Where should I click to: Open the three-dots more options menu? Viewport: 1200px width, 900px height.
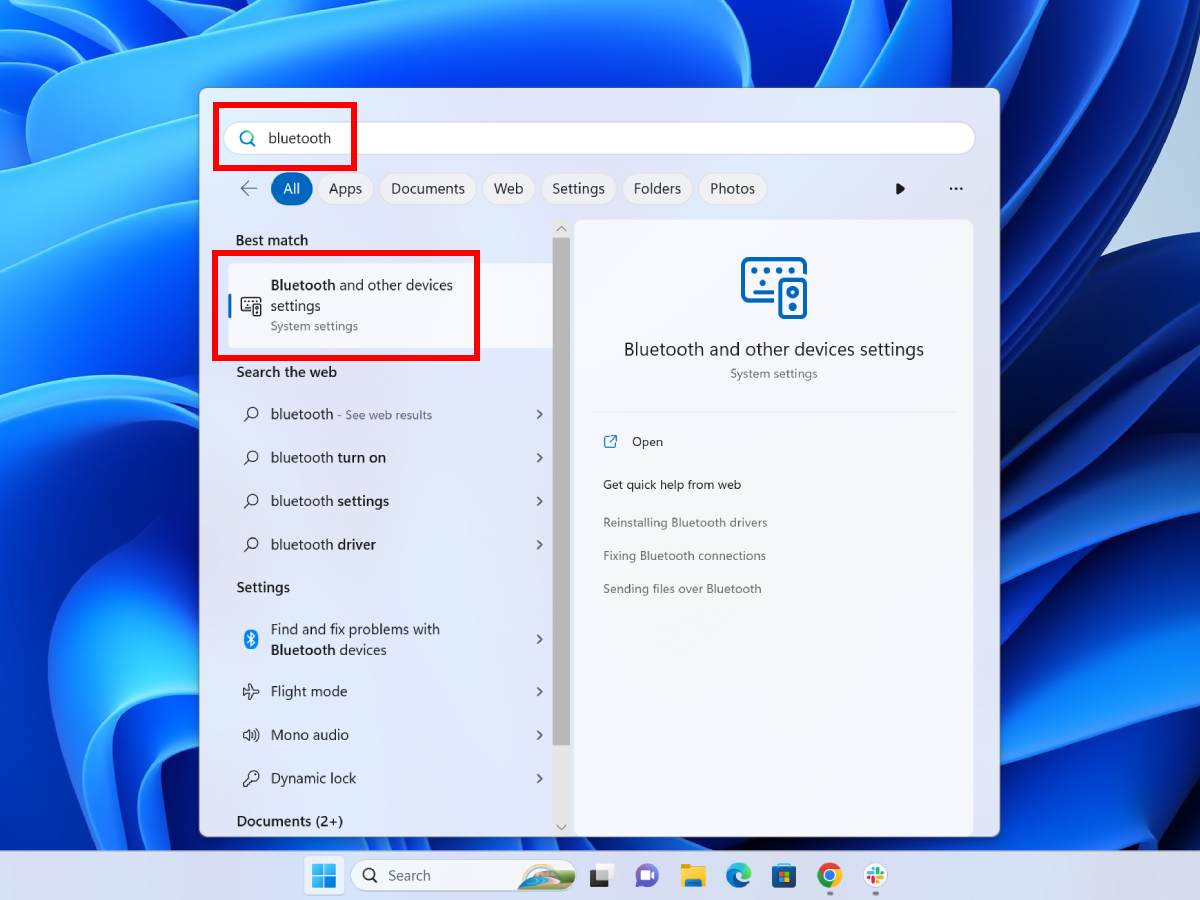click(x=956, y=189)
